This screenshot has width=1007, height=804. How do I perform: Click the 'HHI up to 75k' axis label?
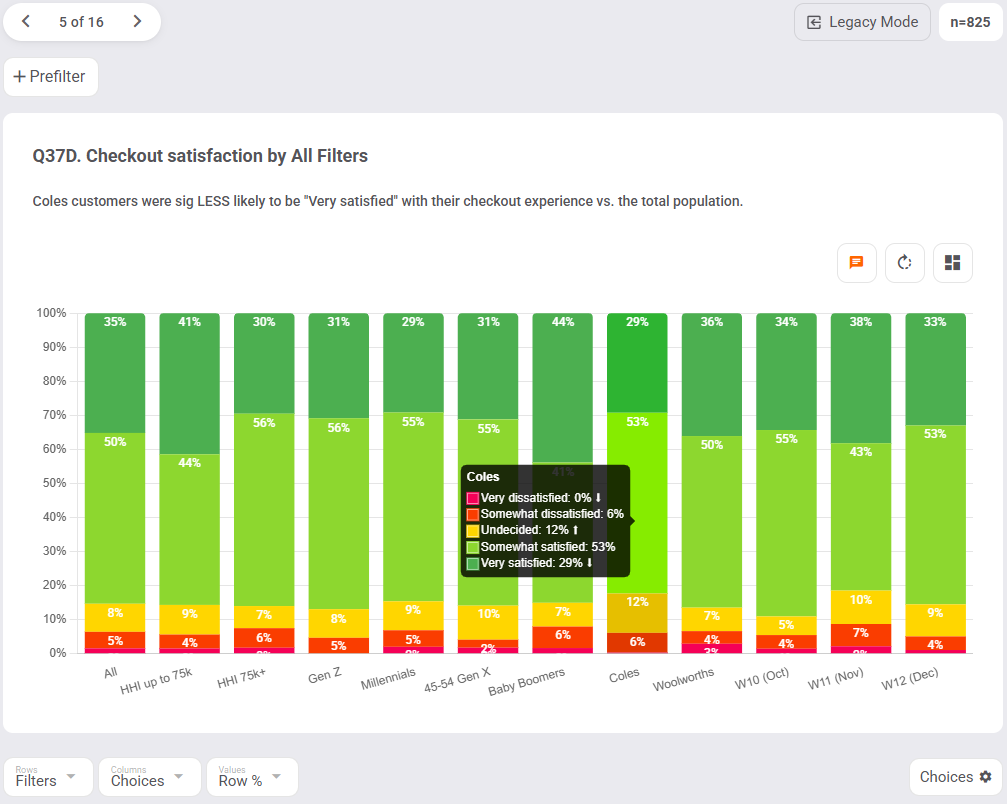coord(156,681)
